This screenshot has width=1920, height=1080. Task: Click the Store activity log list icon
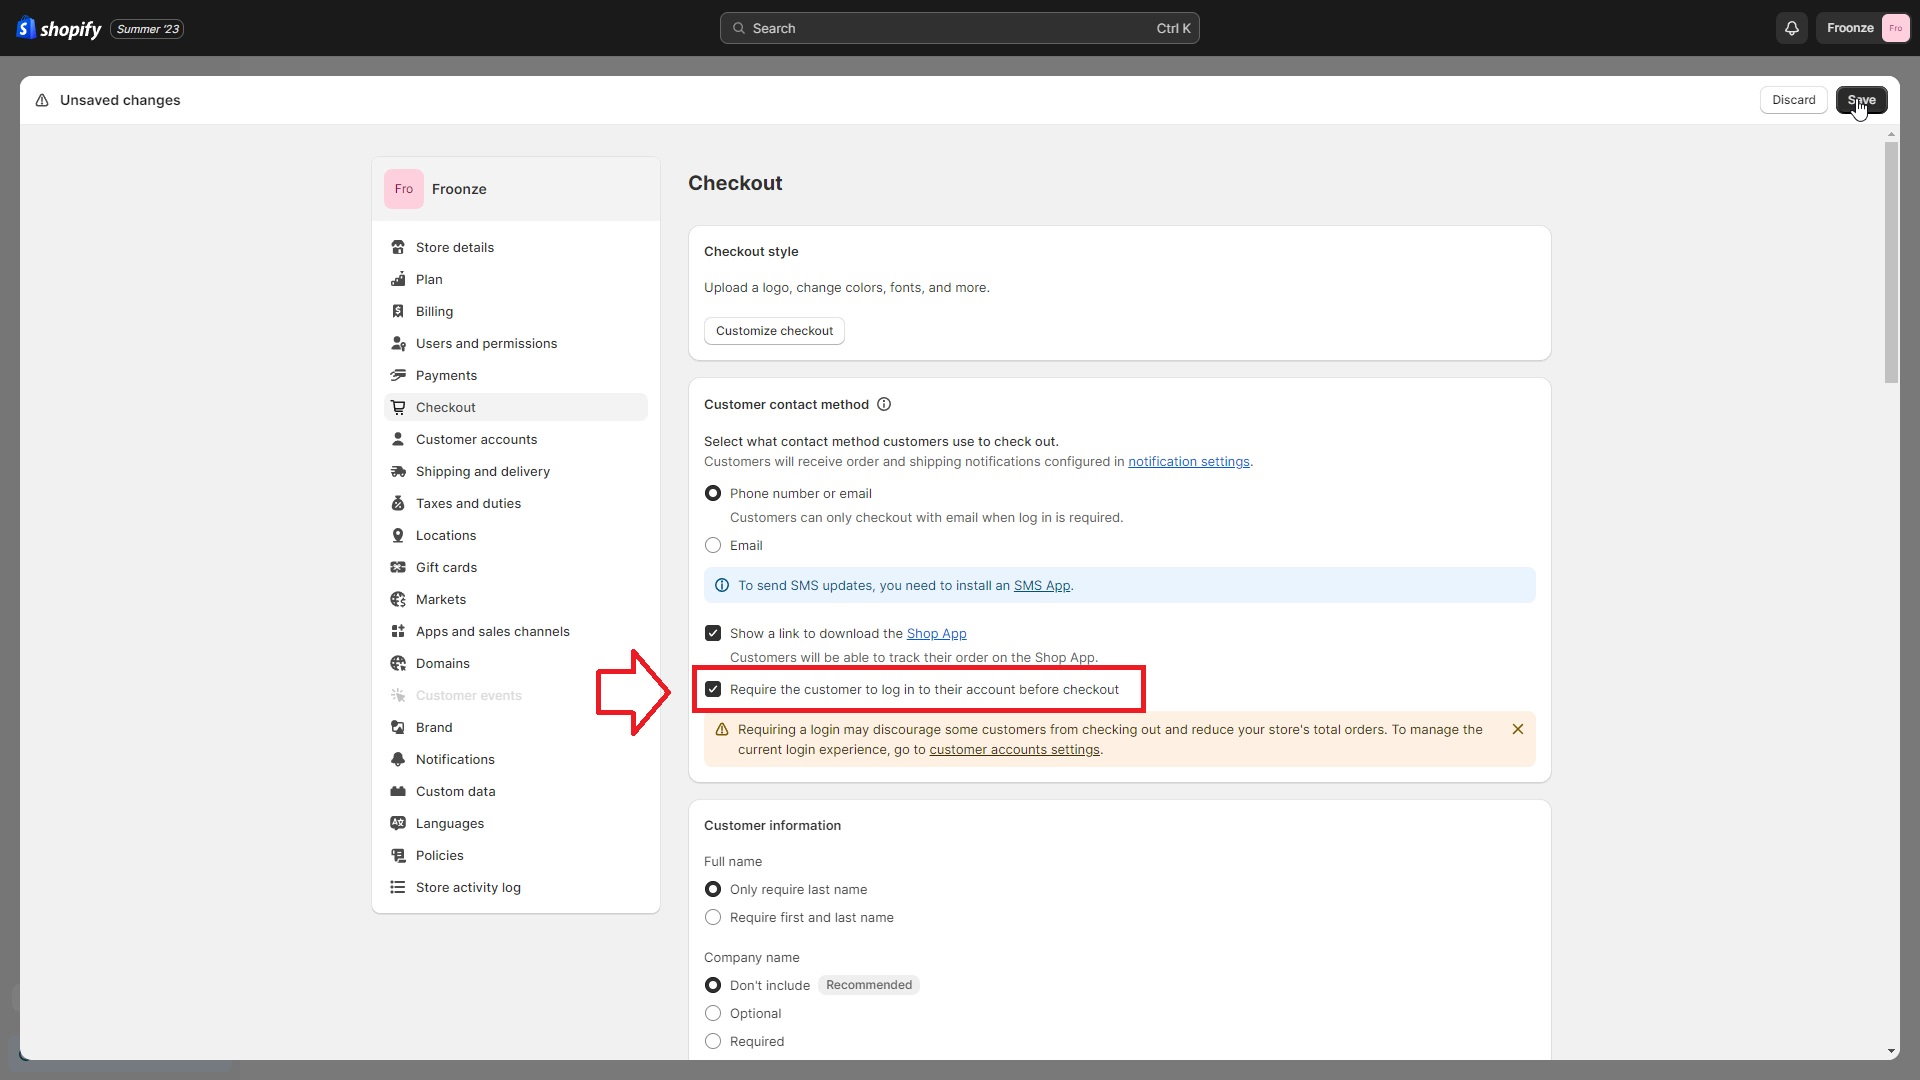(x=398, y=888)
